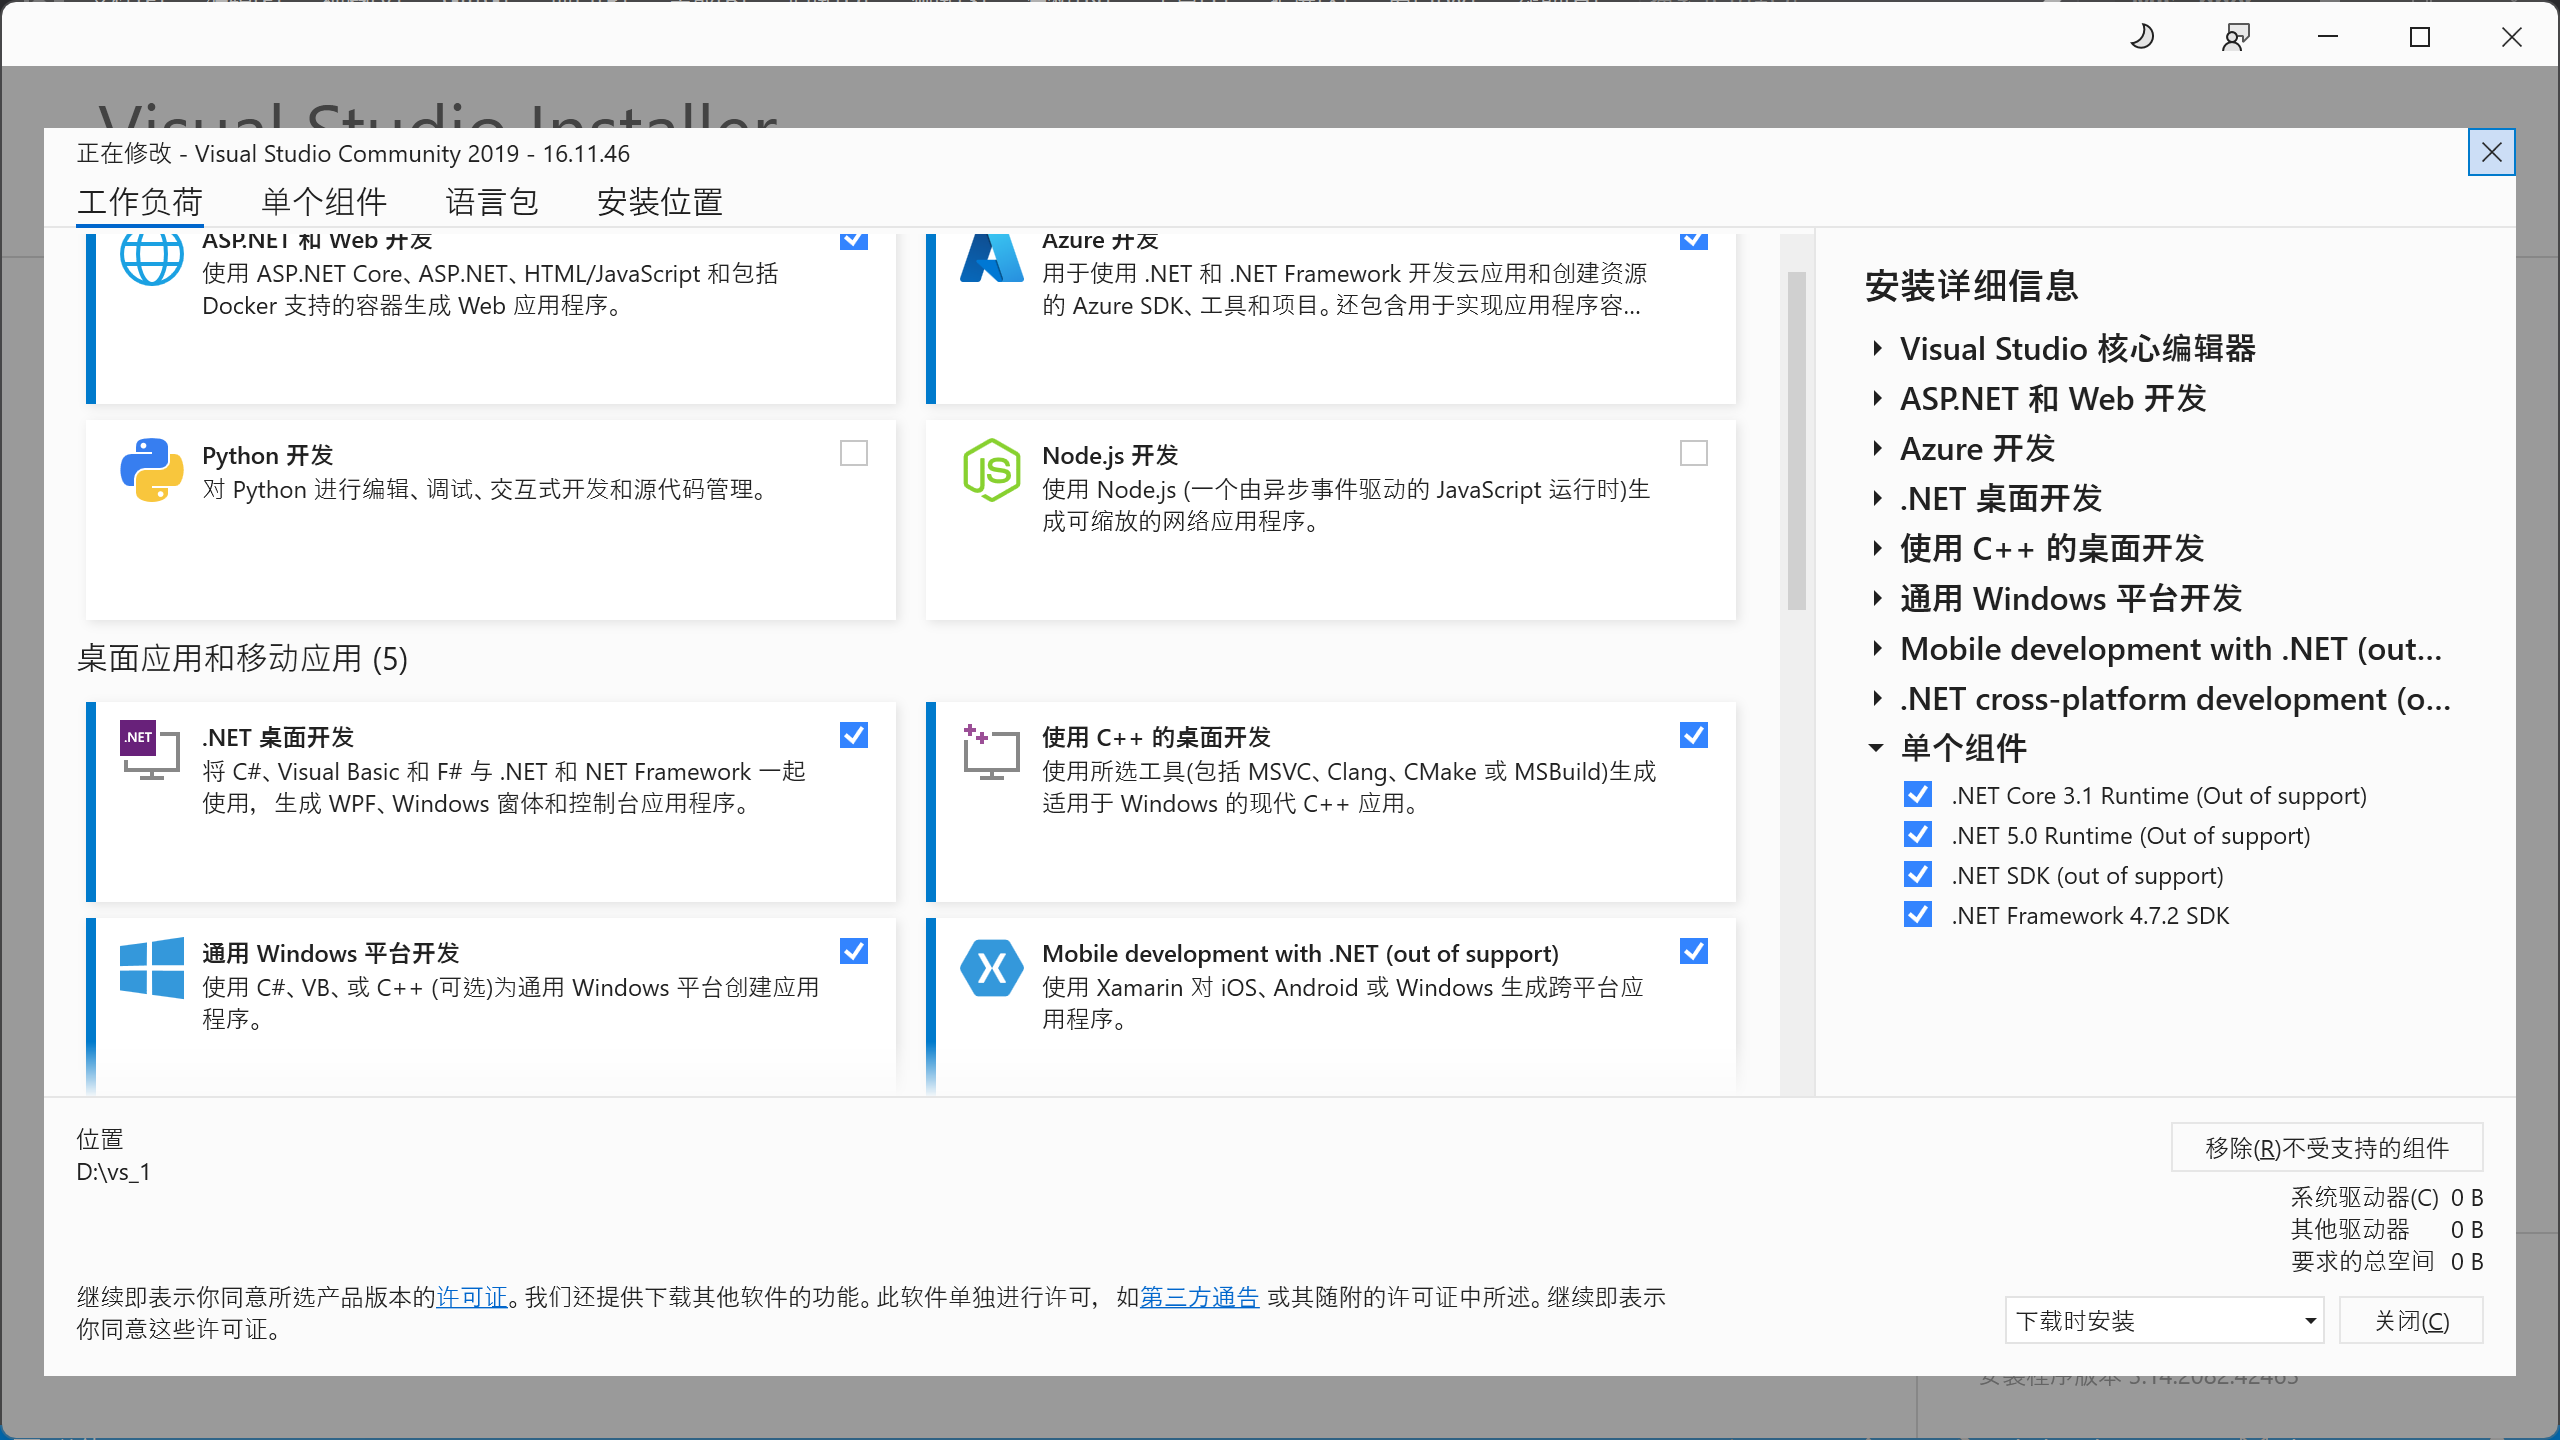Click the Xamarin mobile development icon
The width and height of the screenshot is (2560, 1440).
click(991, 968)
